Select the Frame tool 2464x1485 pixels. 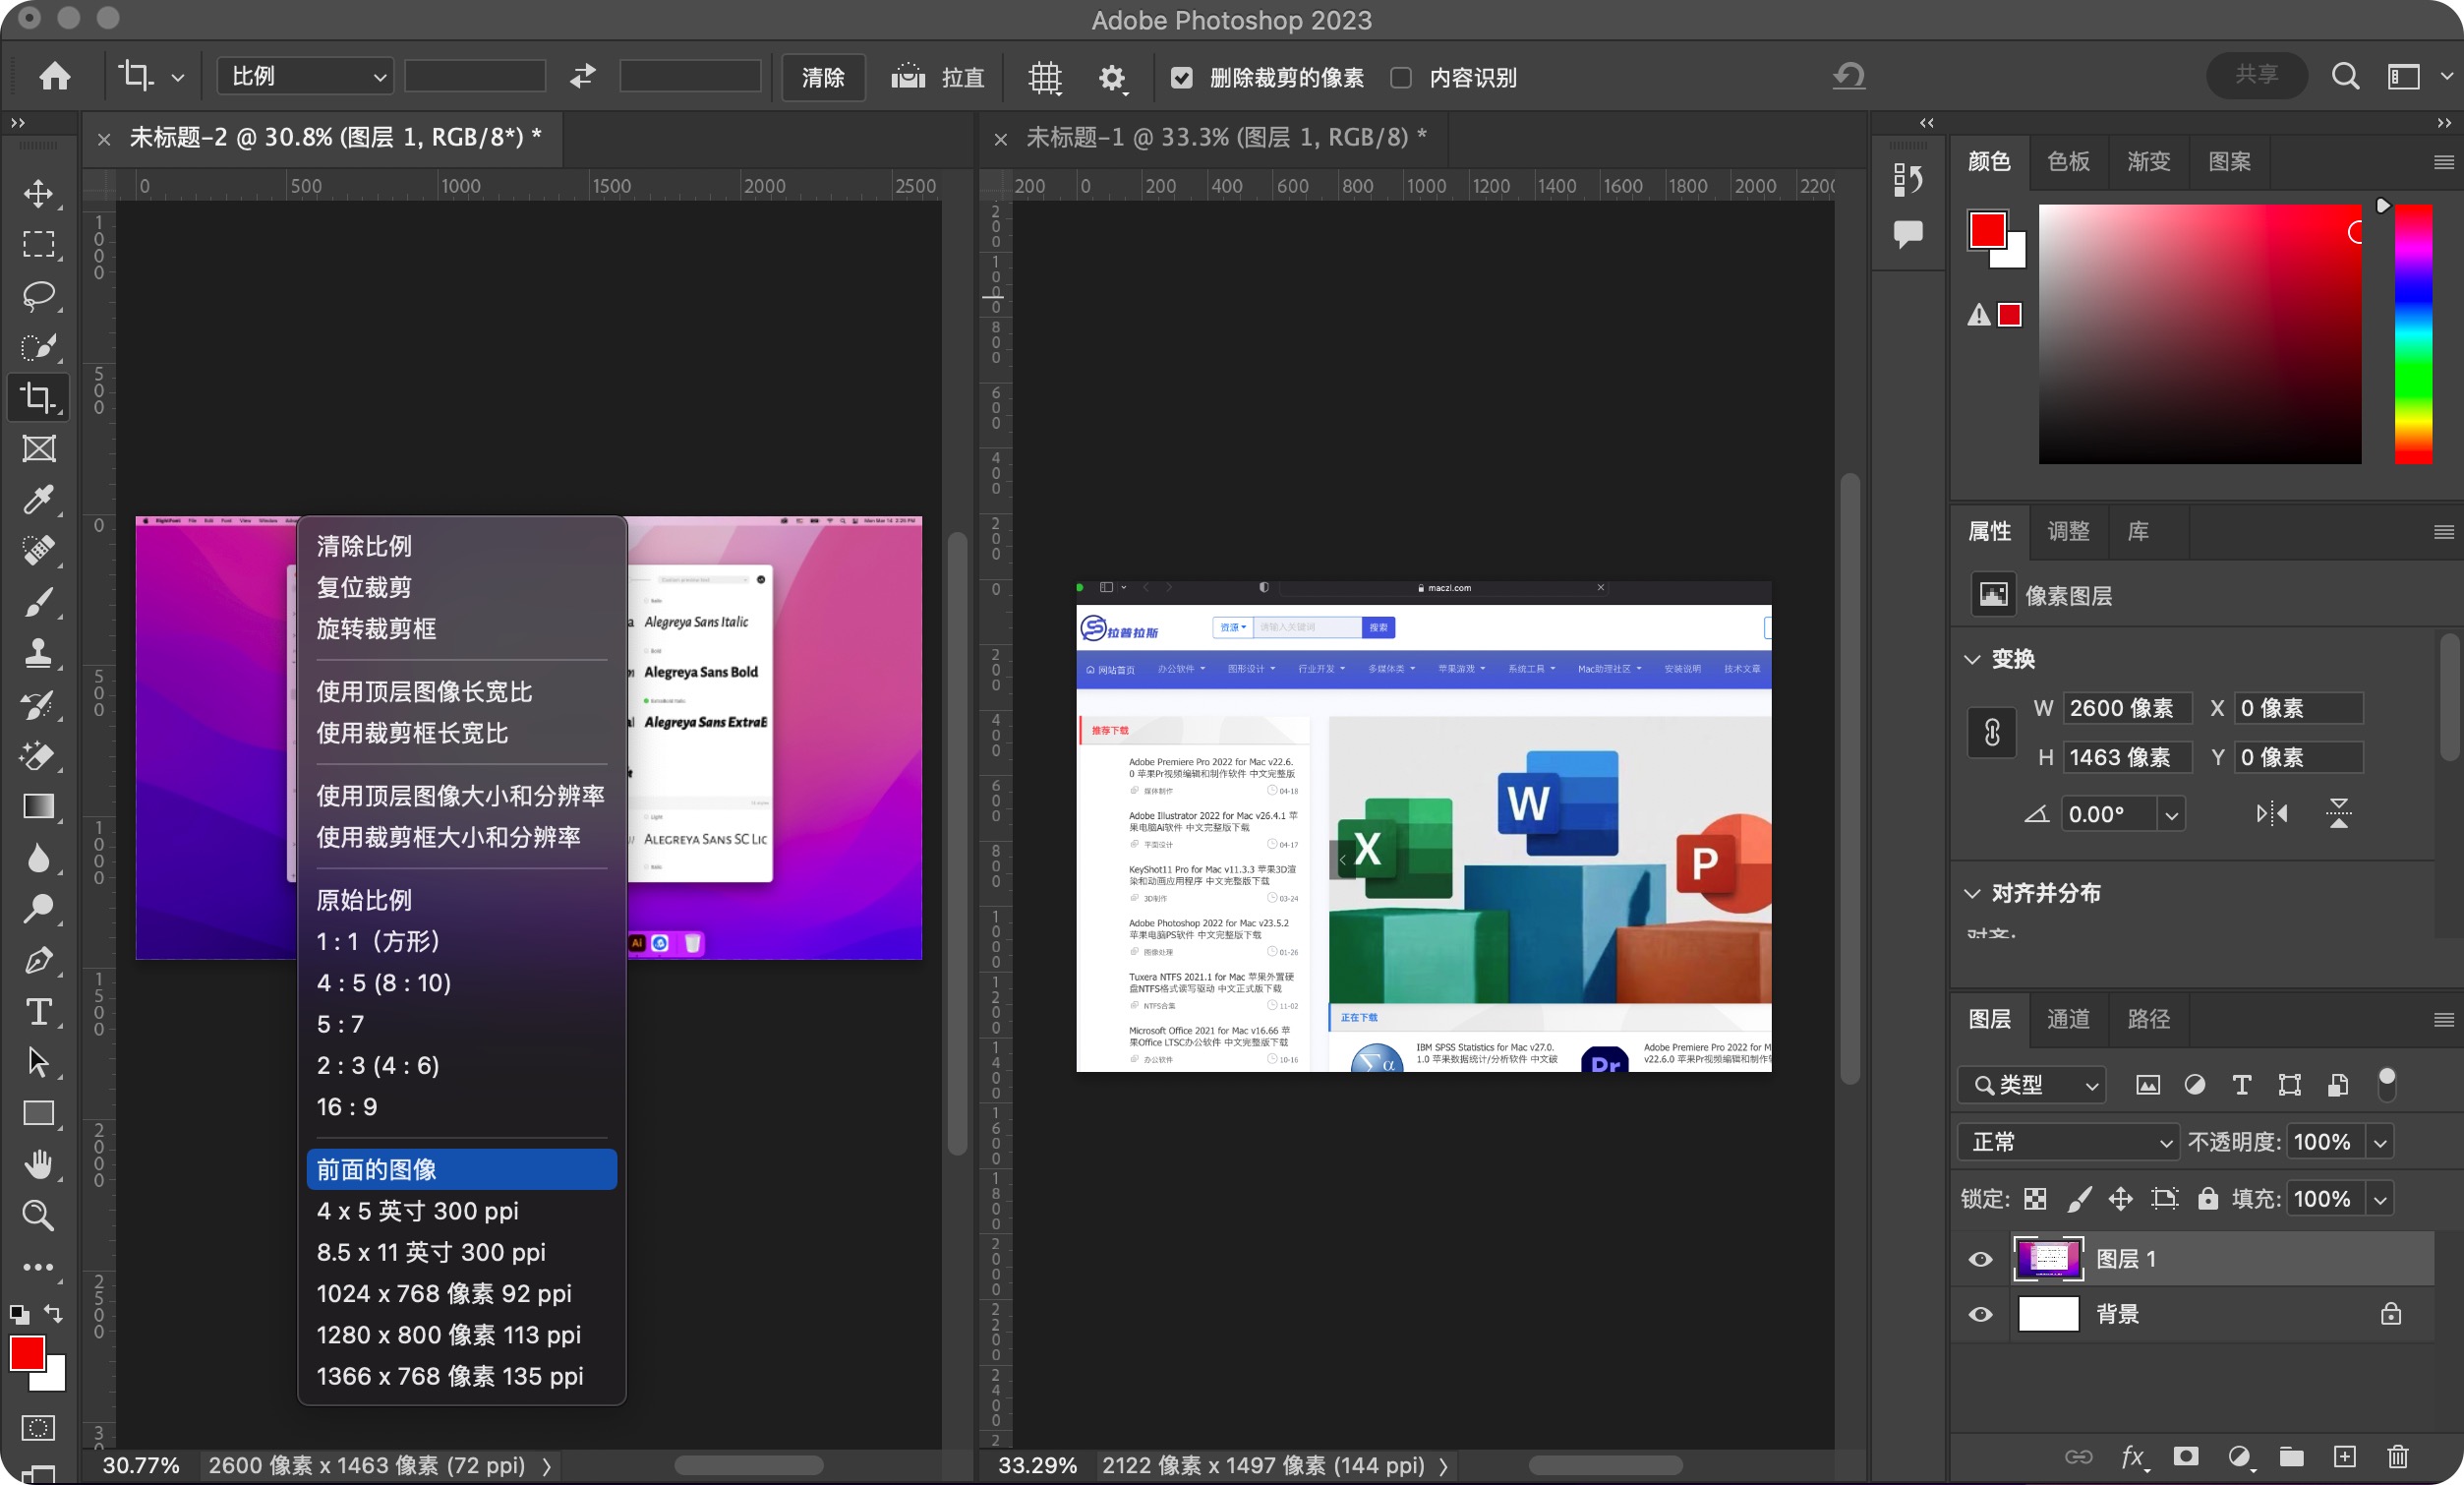click(x=39, y=449)
